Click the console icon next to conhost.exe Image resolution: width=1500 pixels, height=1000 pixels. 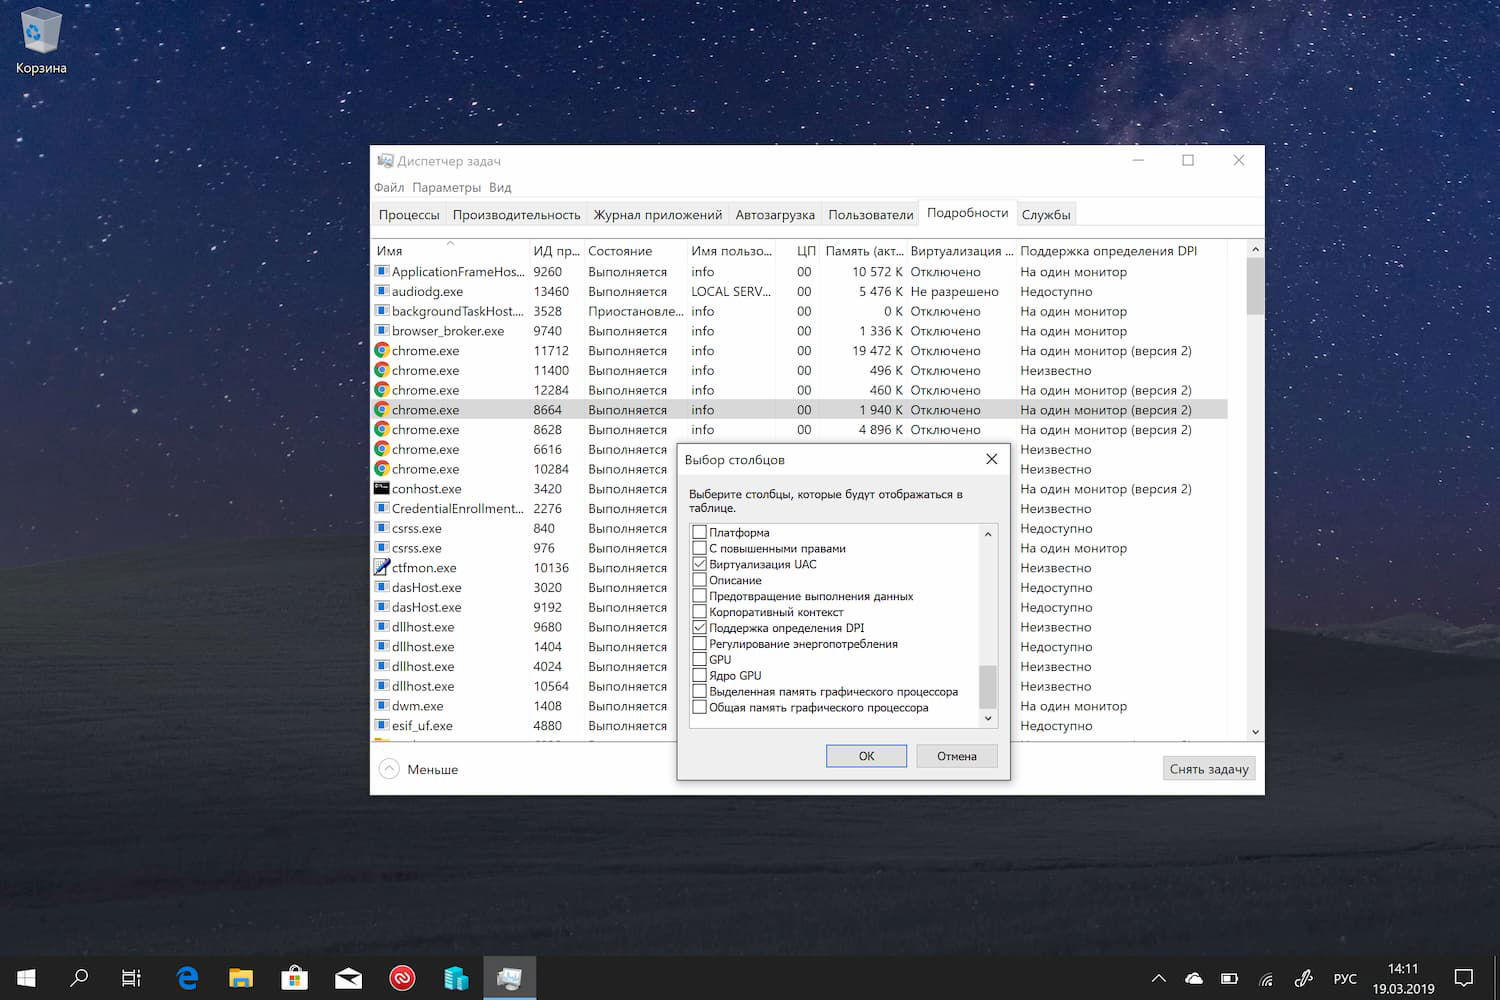(381, 488)
